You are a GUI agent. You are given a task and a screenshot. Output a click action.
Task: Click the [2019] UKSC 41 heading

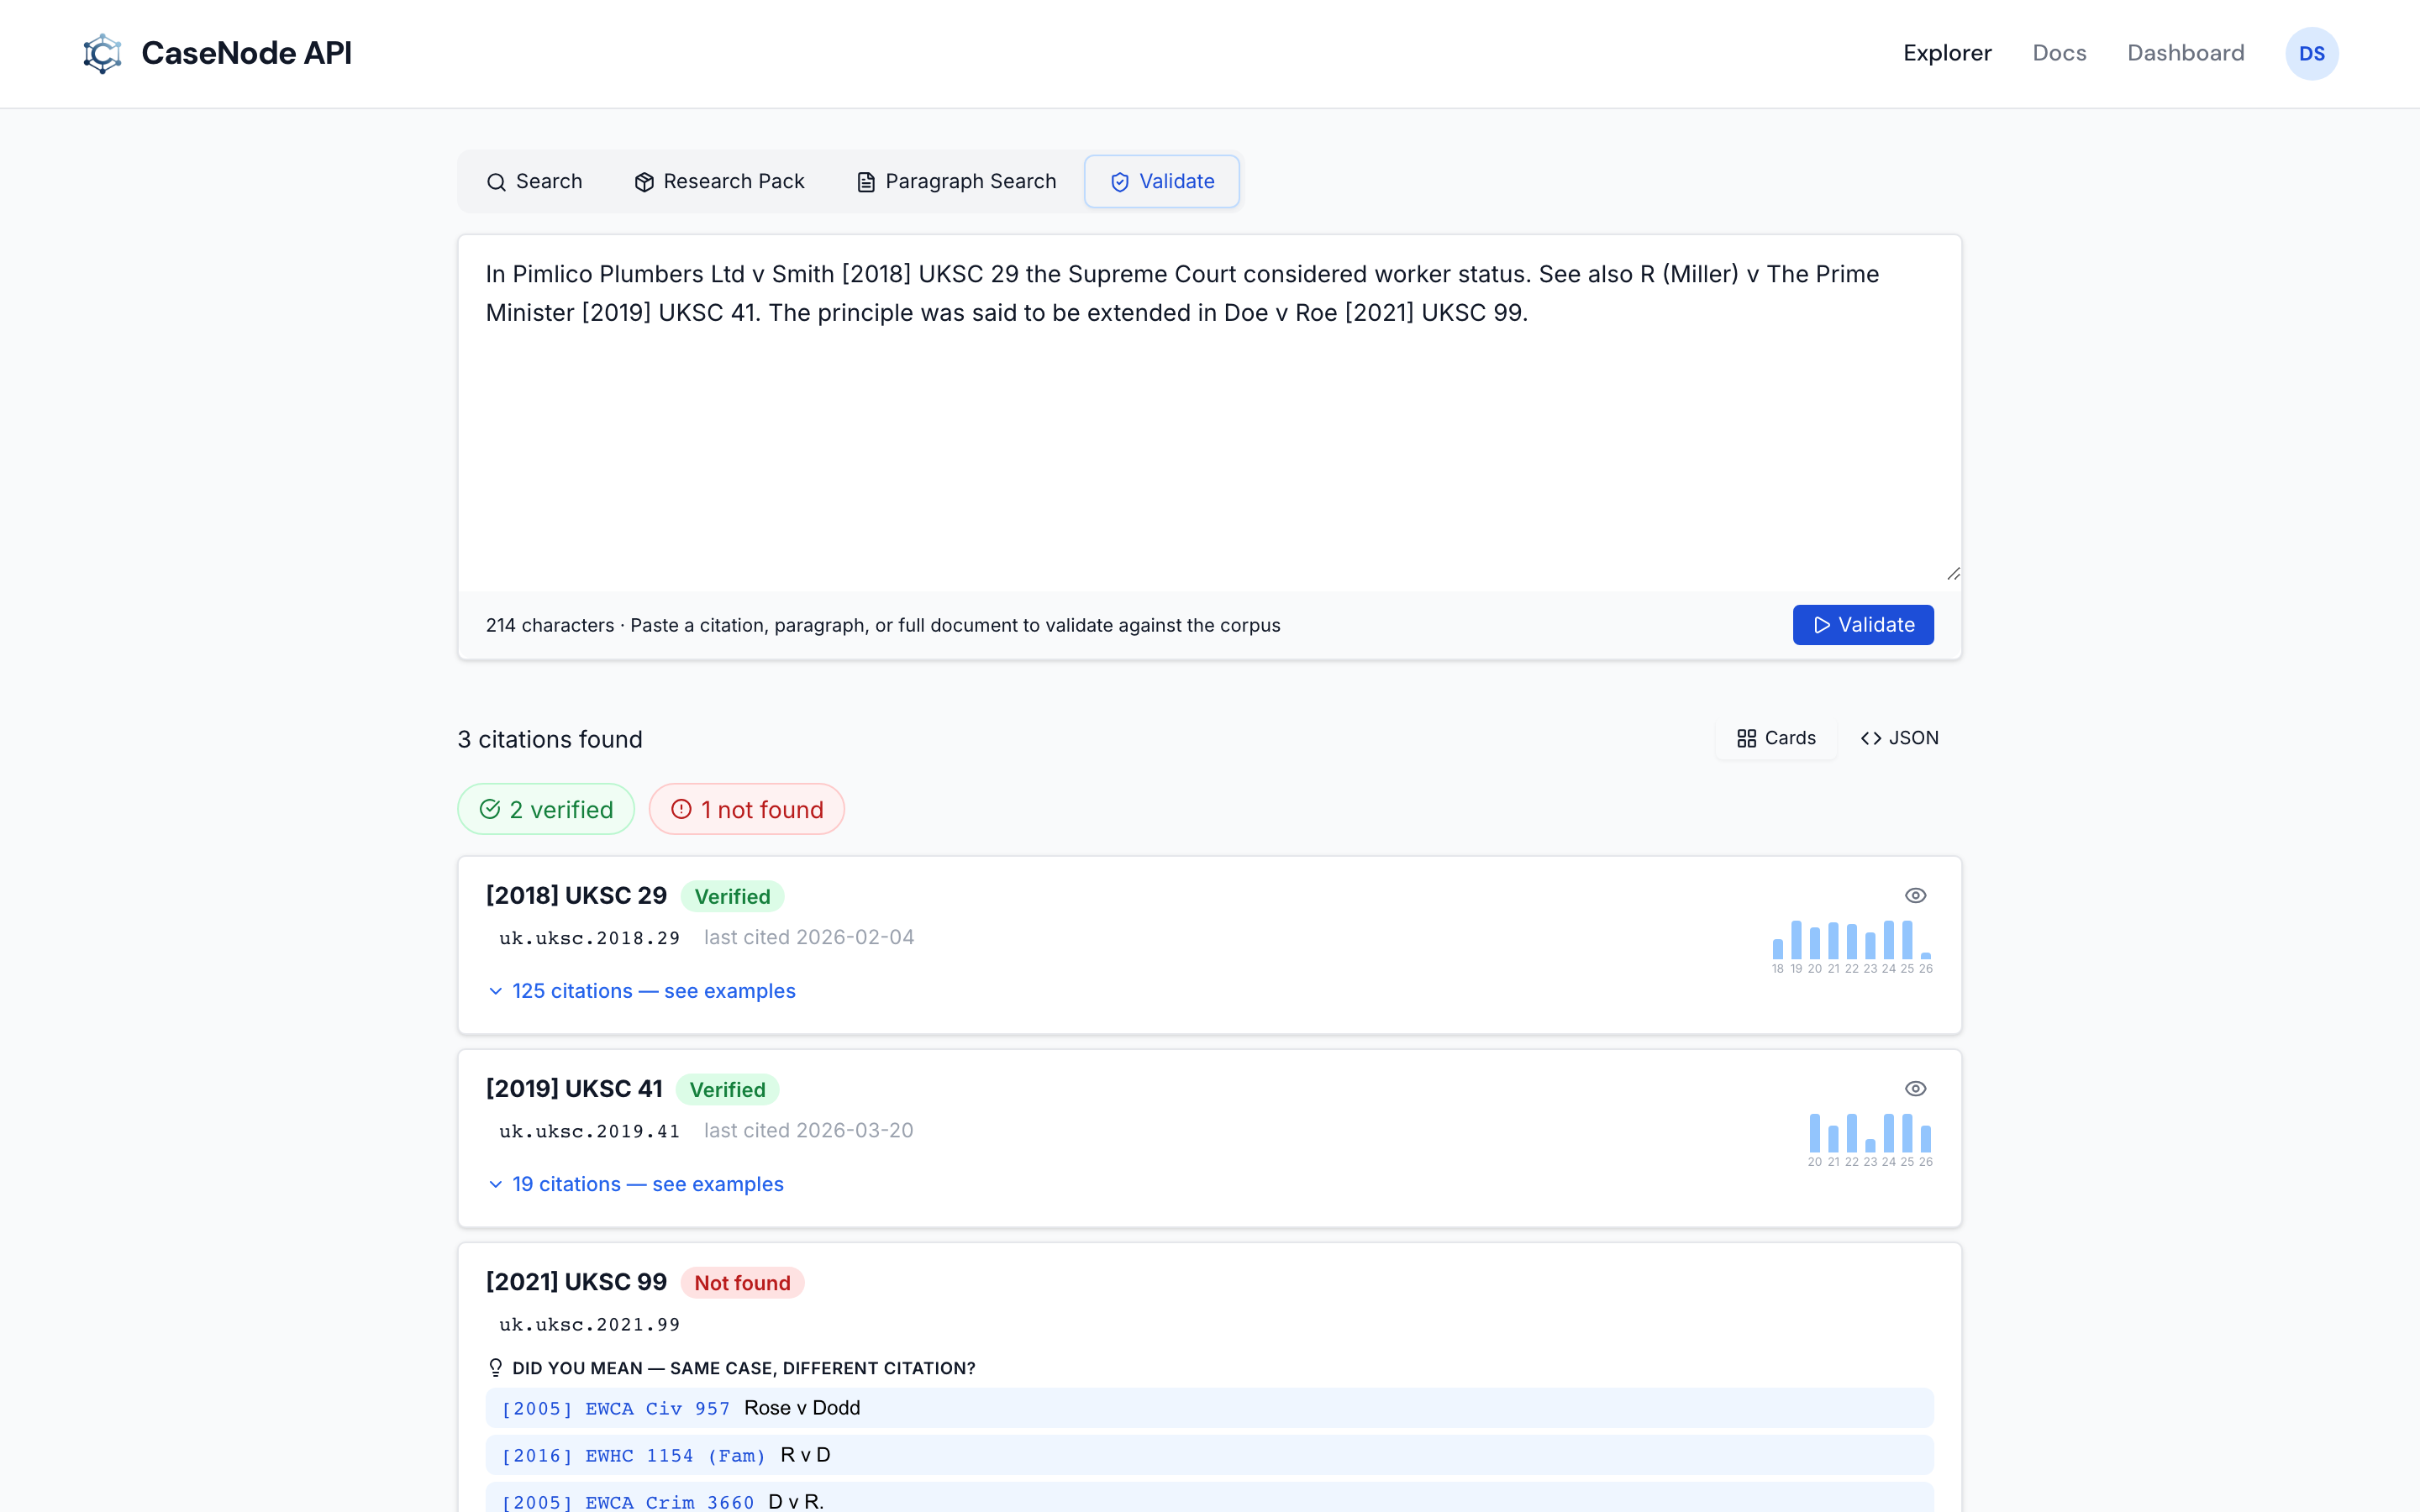pos(574,1088)
